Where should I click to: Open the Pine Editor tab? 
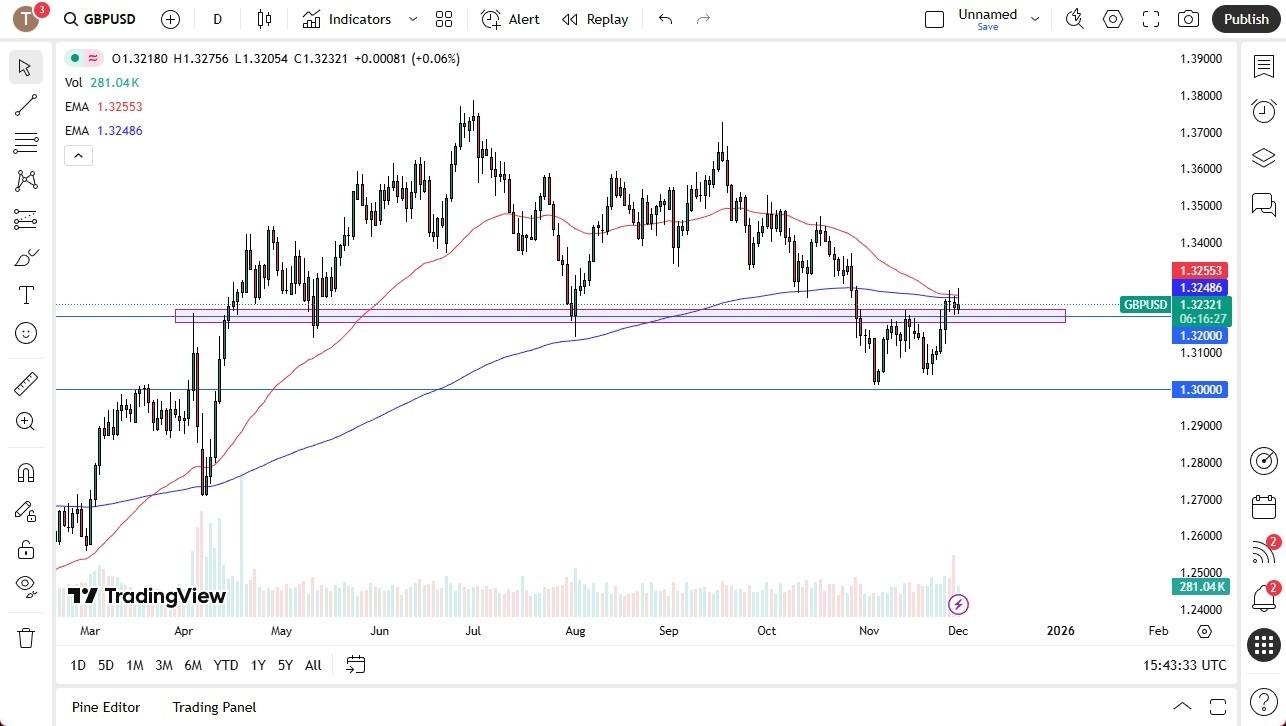(x=106, y=707)
